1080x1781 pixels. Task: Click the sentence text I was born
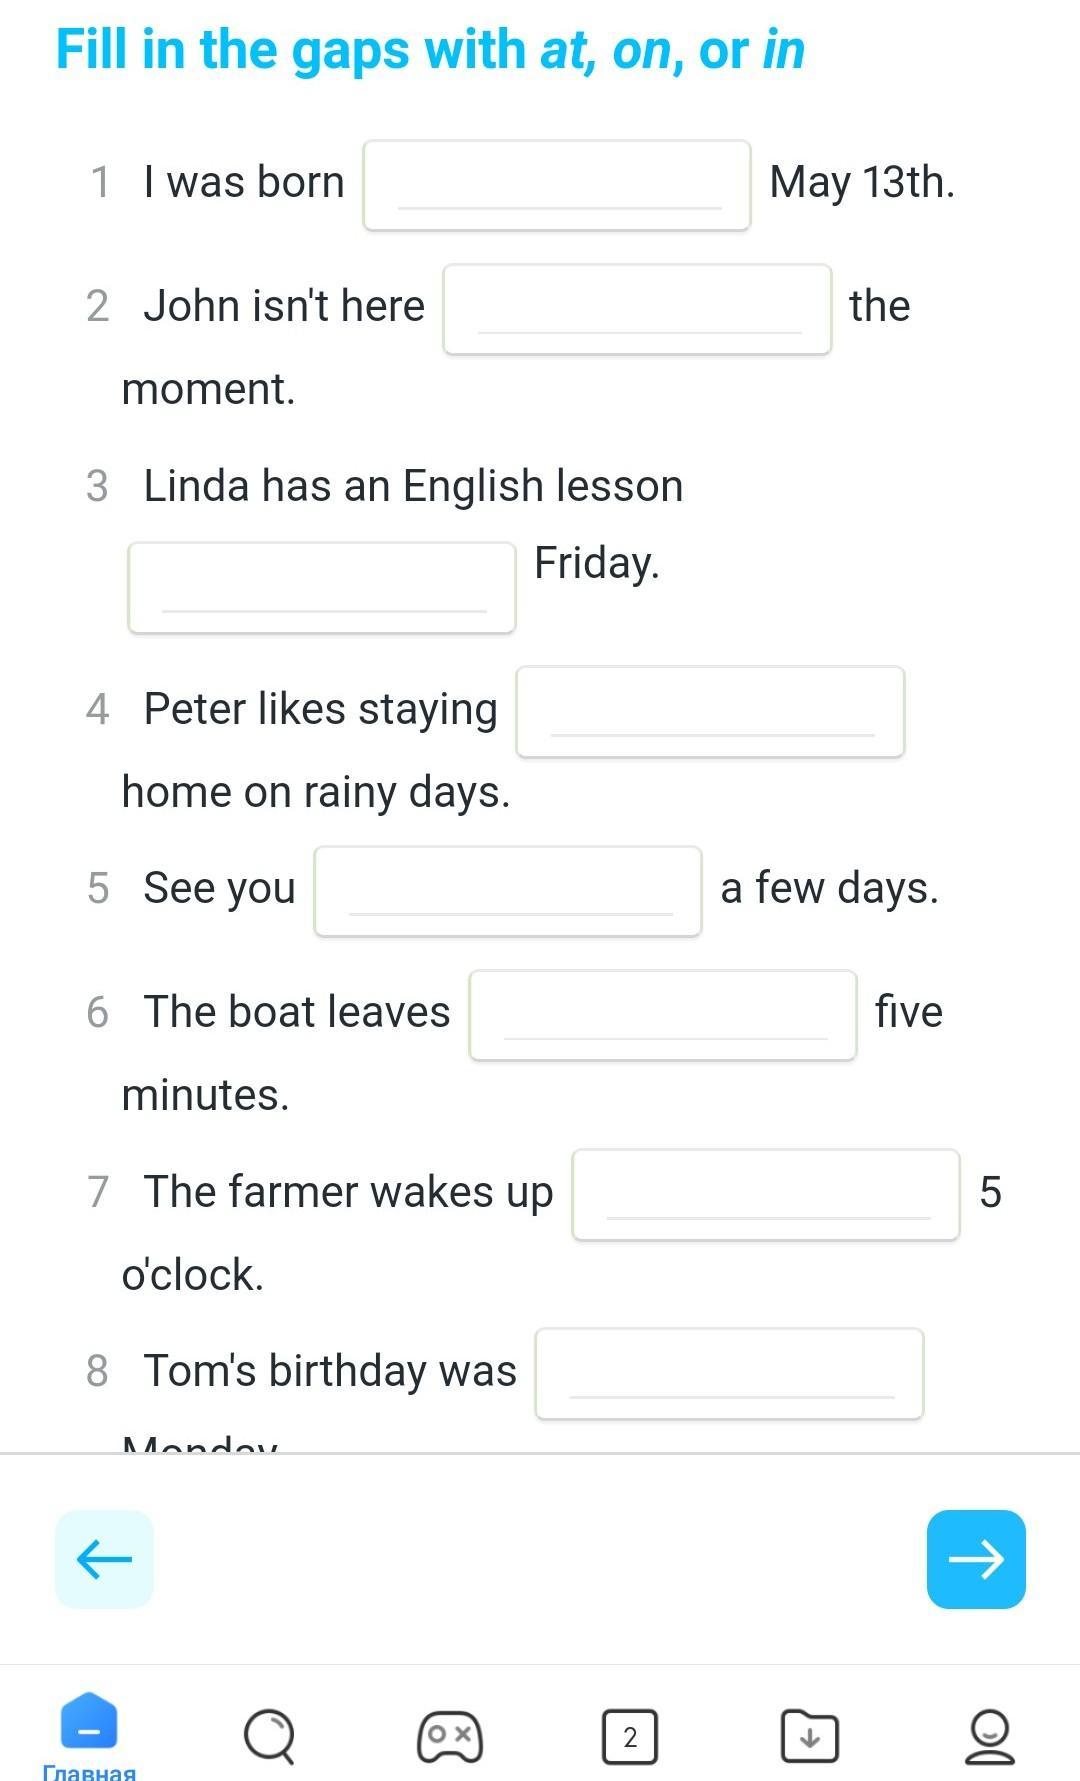(x=244, y=182)
